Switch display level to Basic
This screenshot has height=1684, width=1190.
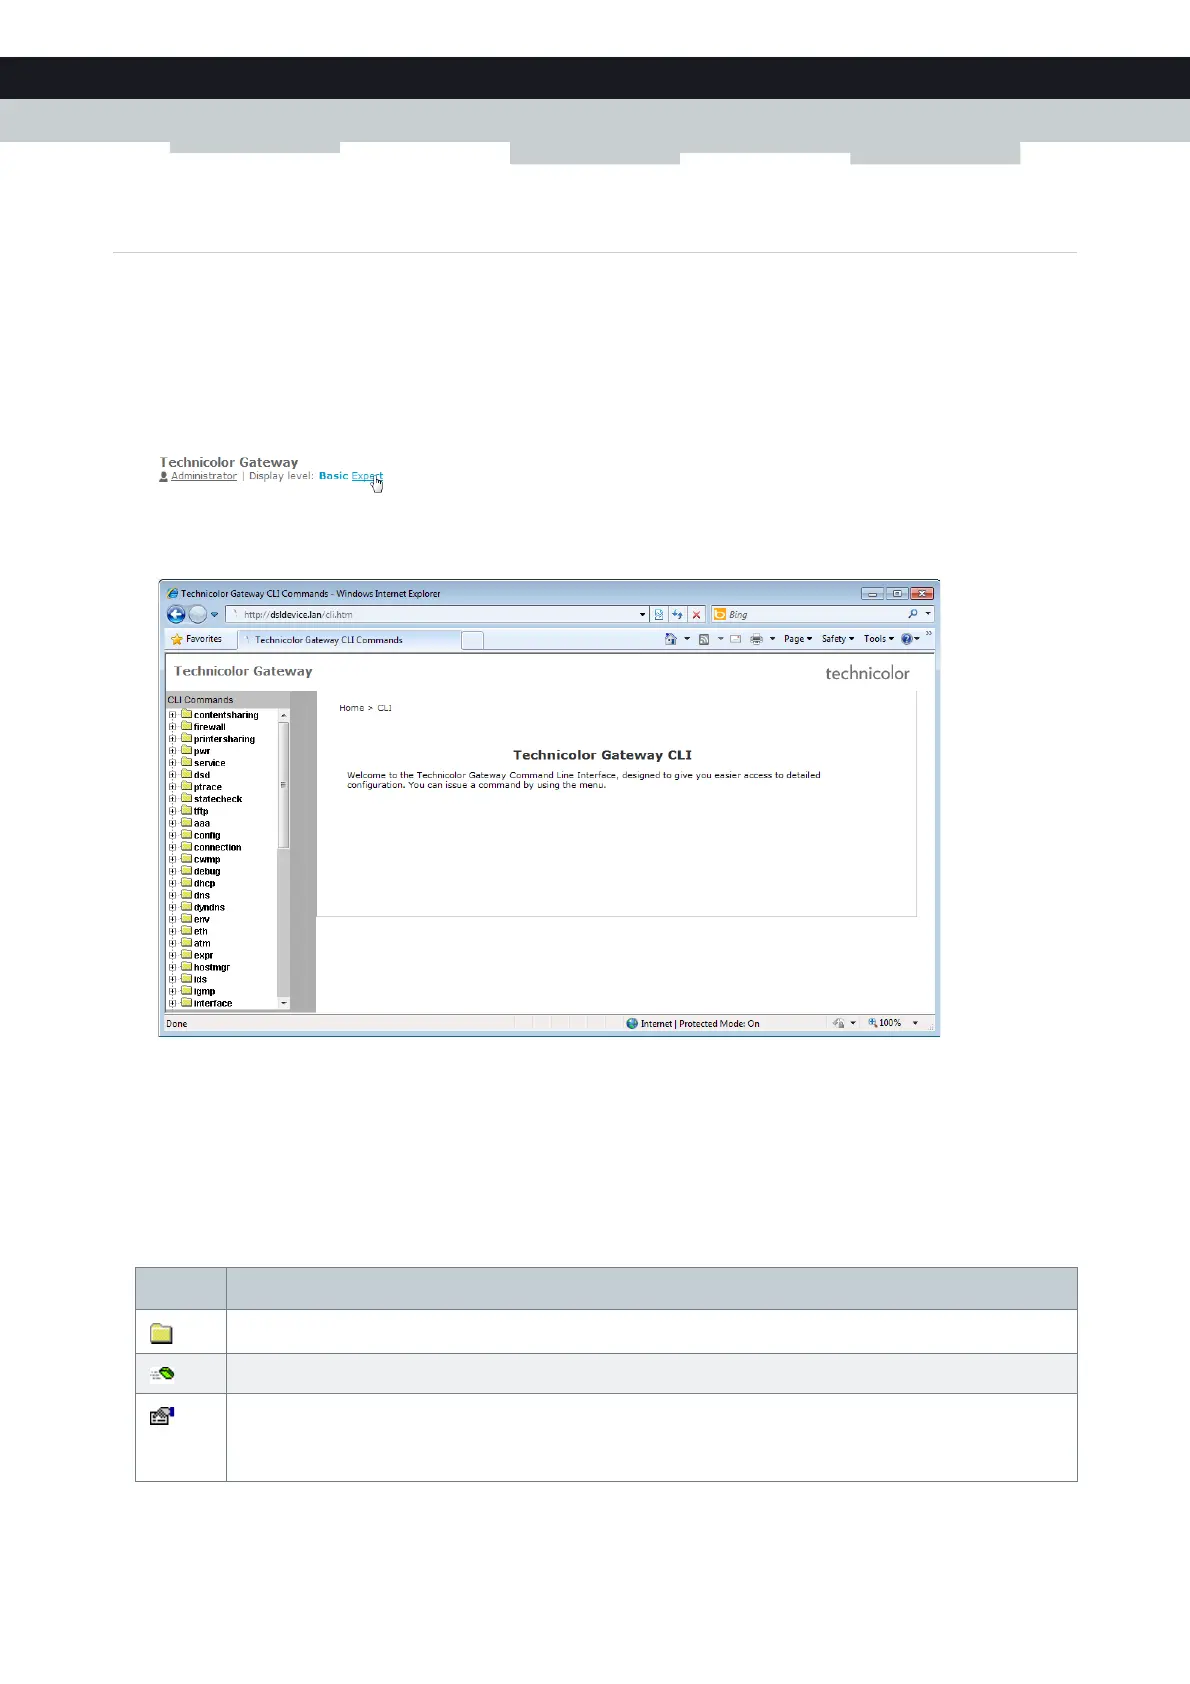(x=334, y=476)
